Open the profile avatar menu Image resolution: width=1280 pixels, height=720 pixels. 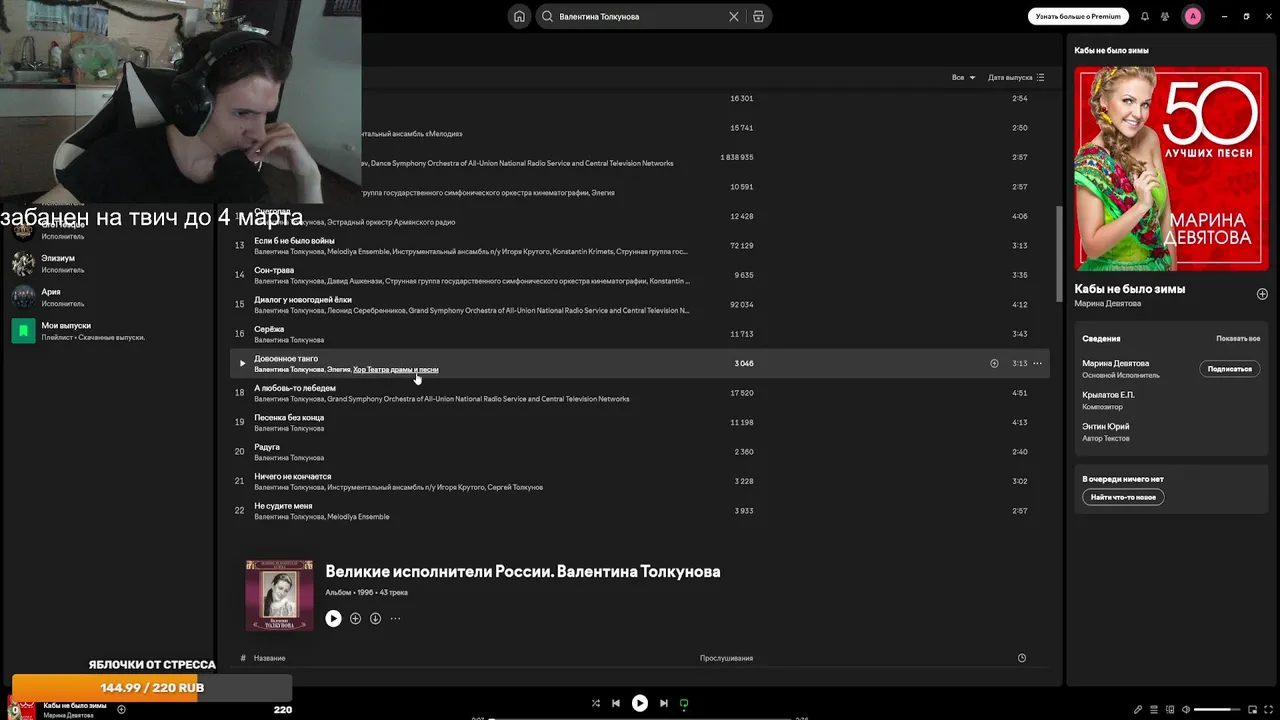1192,16
